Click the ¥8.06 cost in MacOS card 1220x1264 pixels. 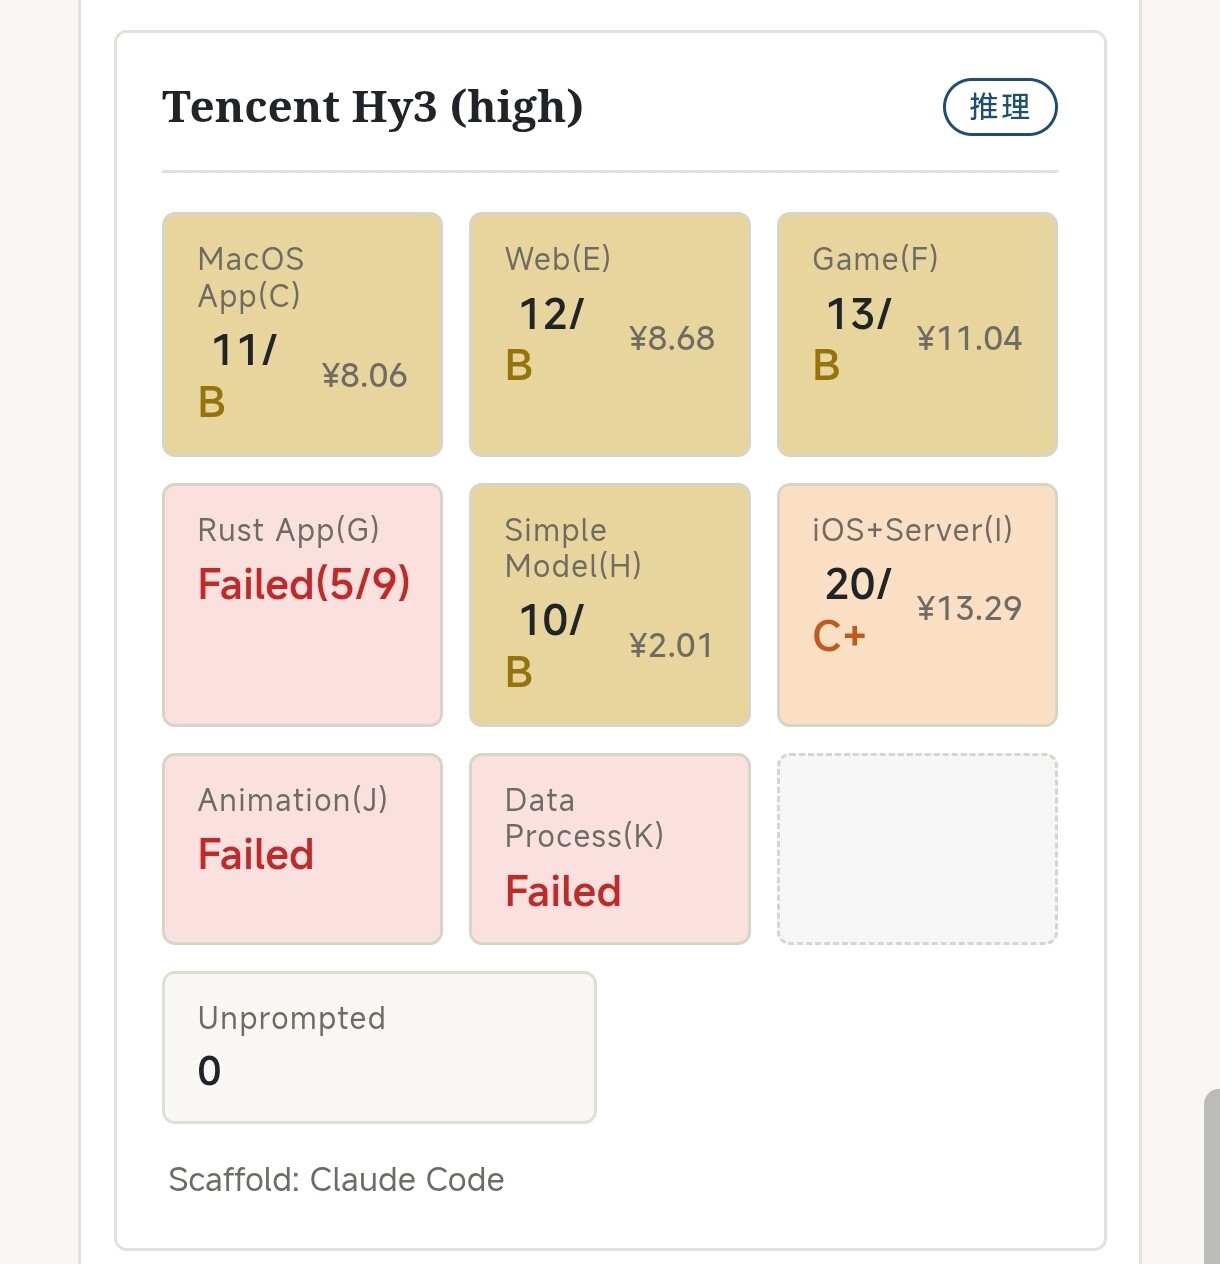[364, 376]
